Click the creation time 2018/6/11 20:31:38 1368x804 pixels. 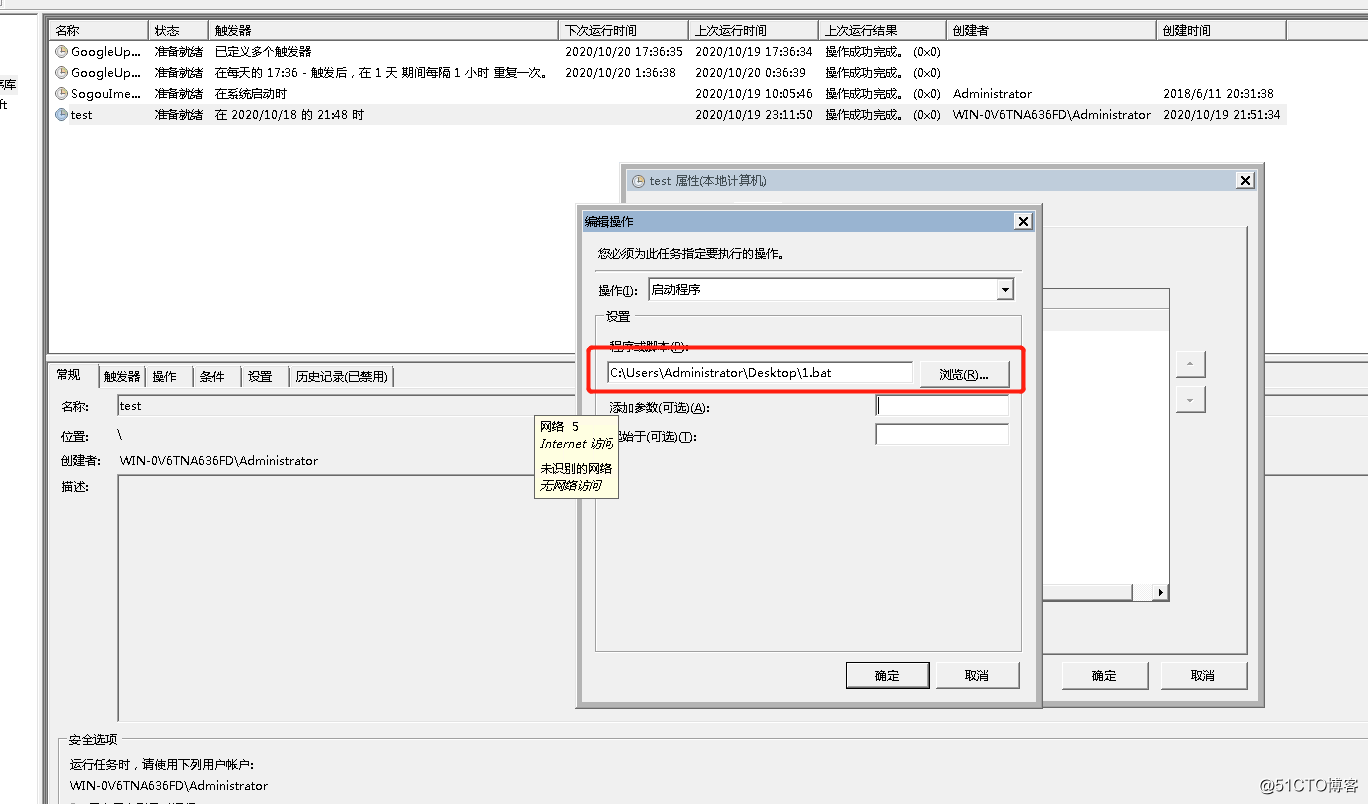point(1218,94)
